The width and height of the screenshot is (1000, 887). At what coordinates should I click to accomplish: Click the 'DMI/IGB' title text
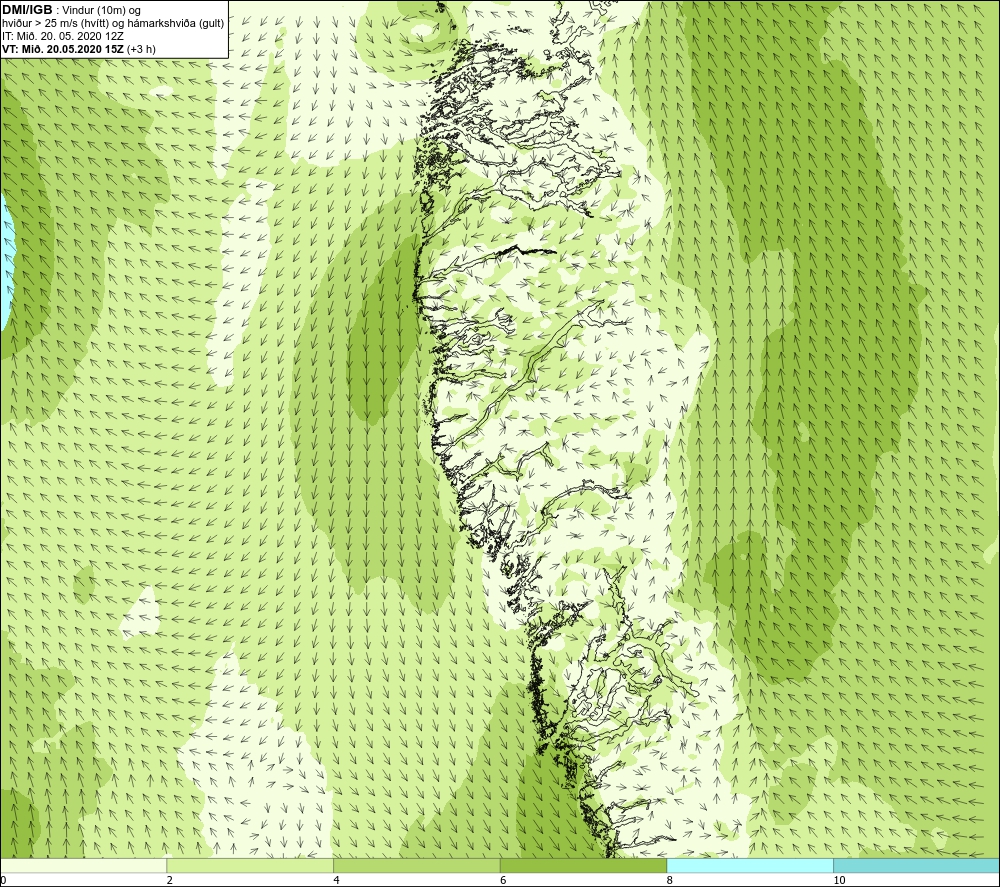27,10
